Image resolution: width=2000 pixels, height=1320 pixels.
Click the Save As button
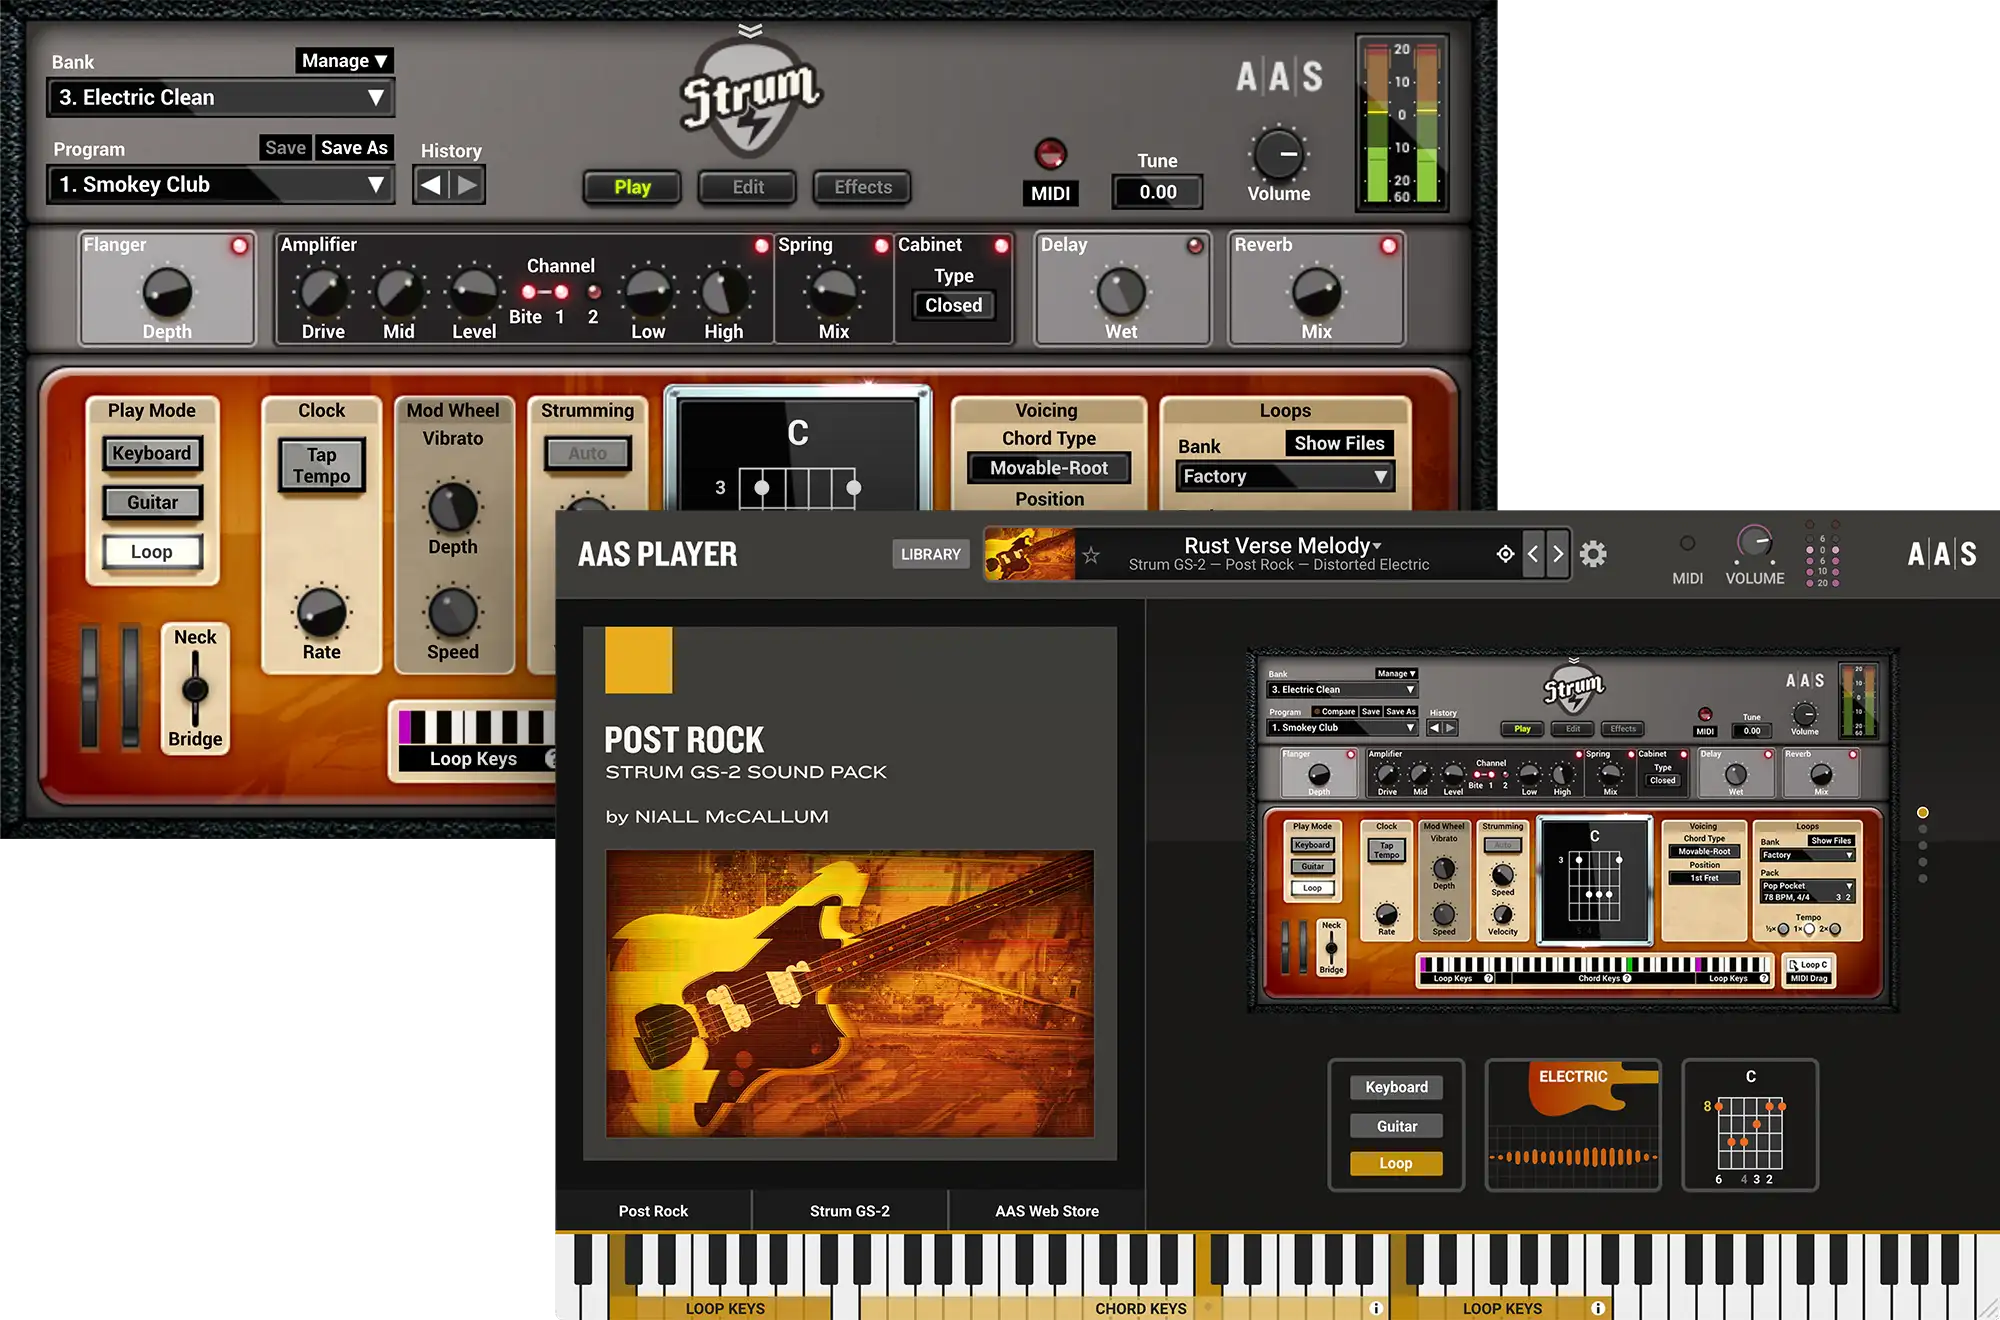click(x=354, y=148)
